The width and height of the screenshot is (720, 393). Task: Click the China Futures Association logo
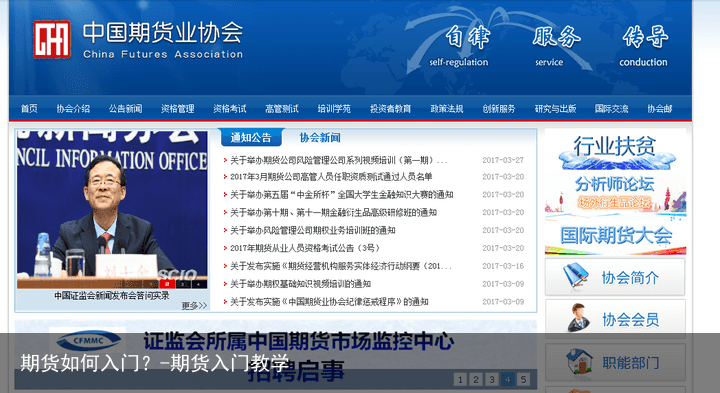(52, 39)
